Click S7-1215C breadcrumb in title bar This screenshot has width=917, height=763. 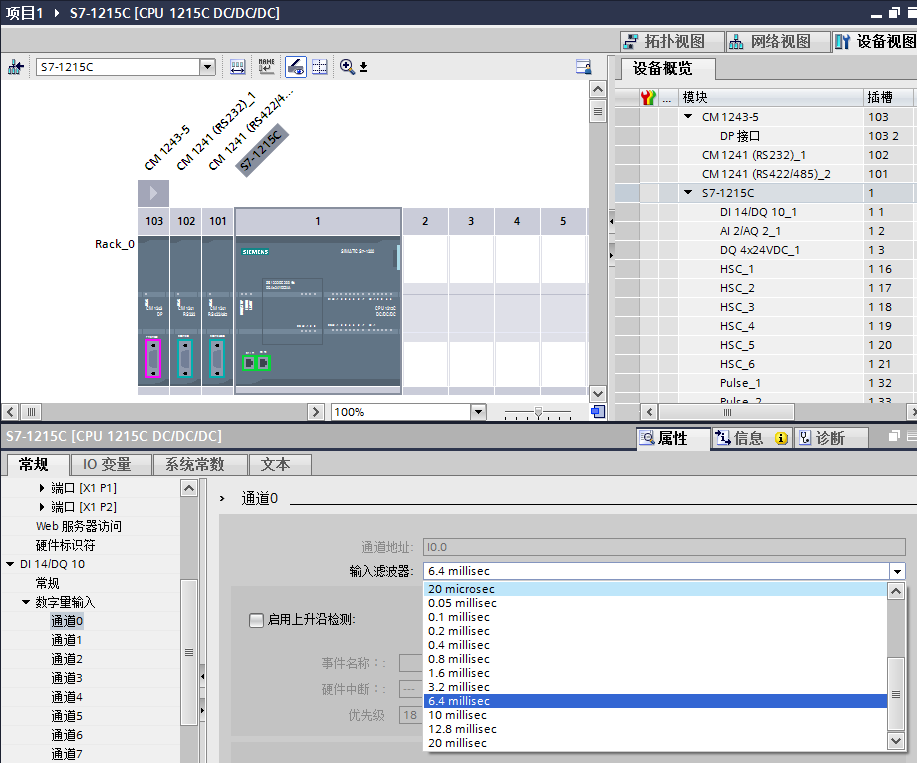coord(175,12)
